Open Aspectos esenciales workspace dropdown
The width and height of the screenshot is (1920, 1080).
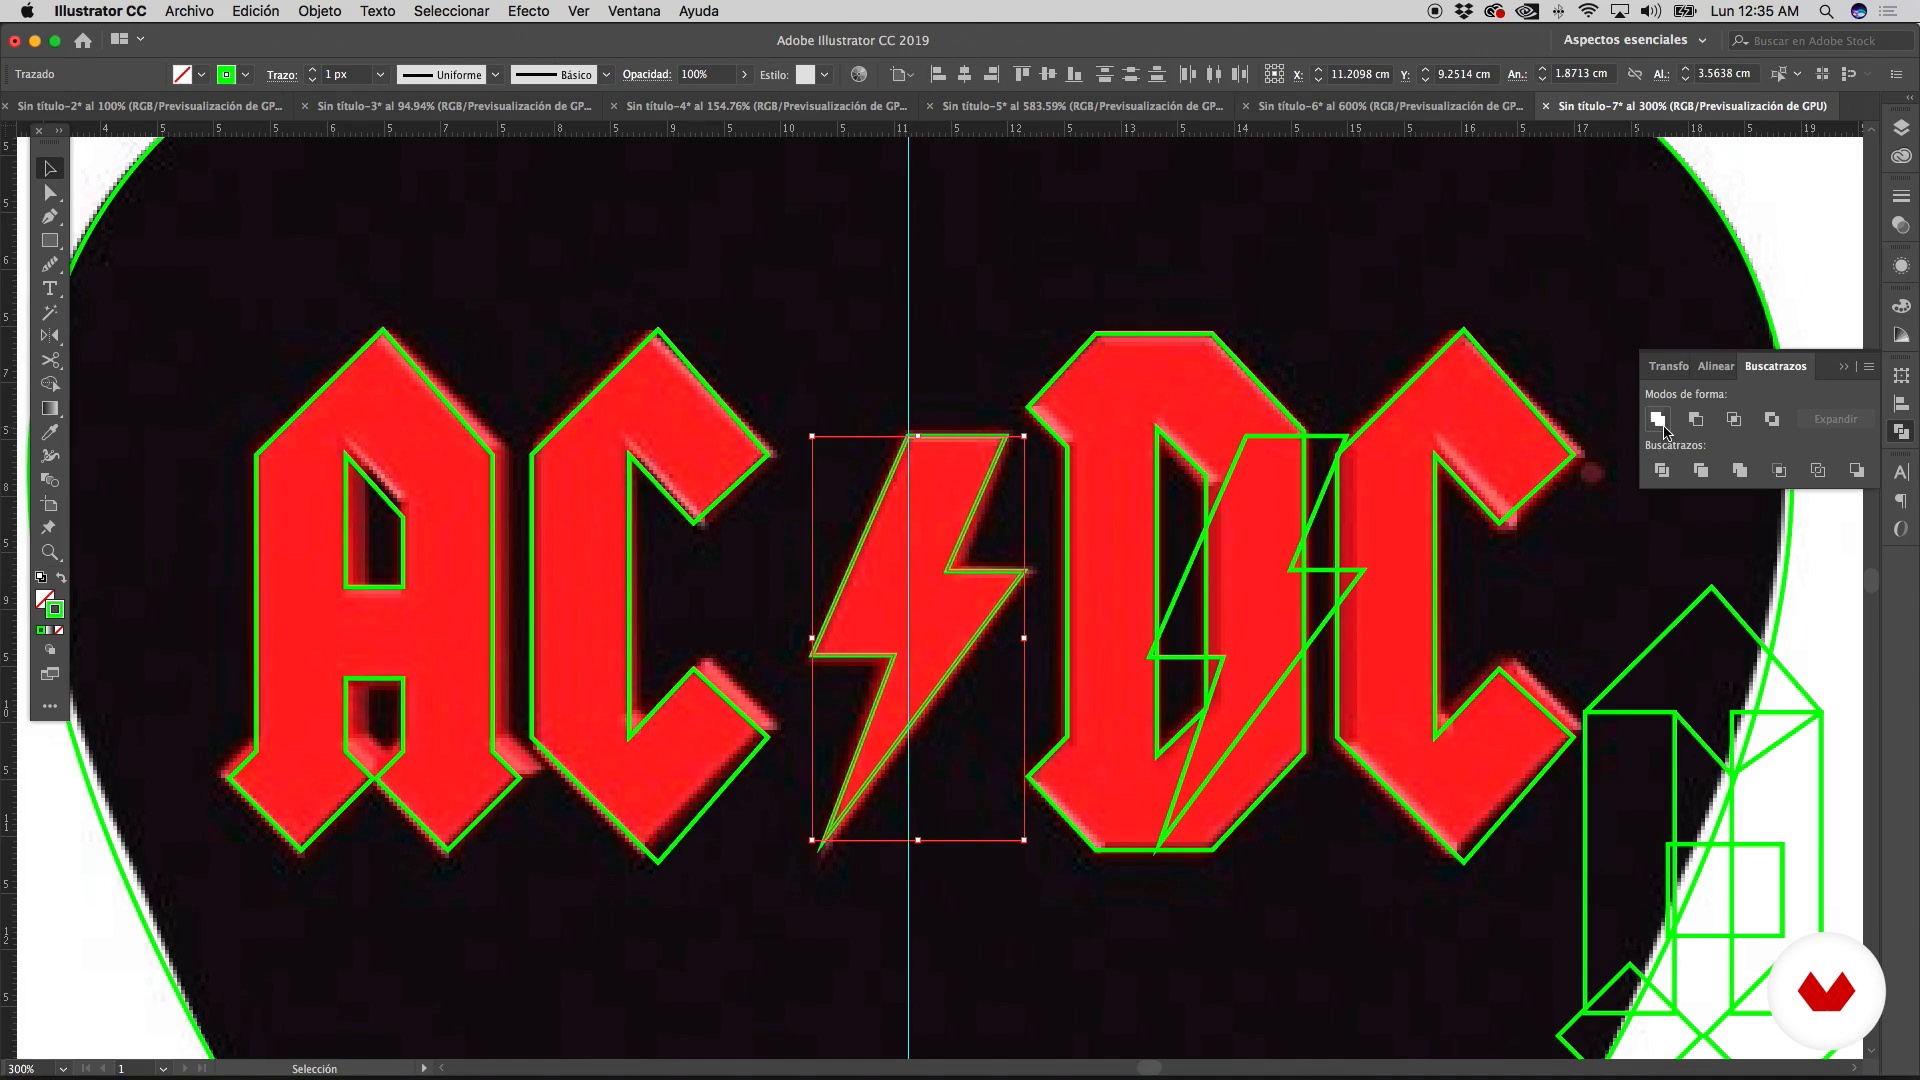point(1635,40)
